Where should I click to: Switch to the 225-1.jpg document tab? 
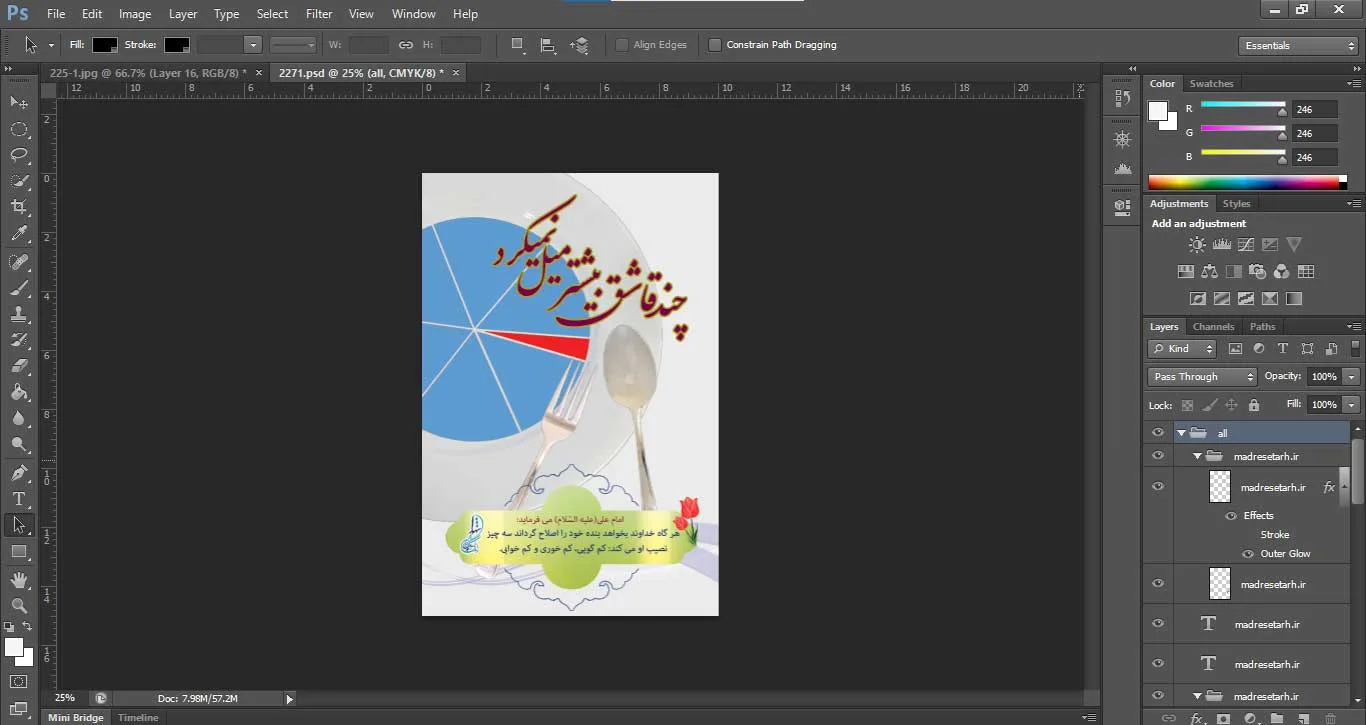148,73
